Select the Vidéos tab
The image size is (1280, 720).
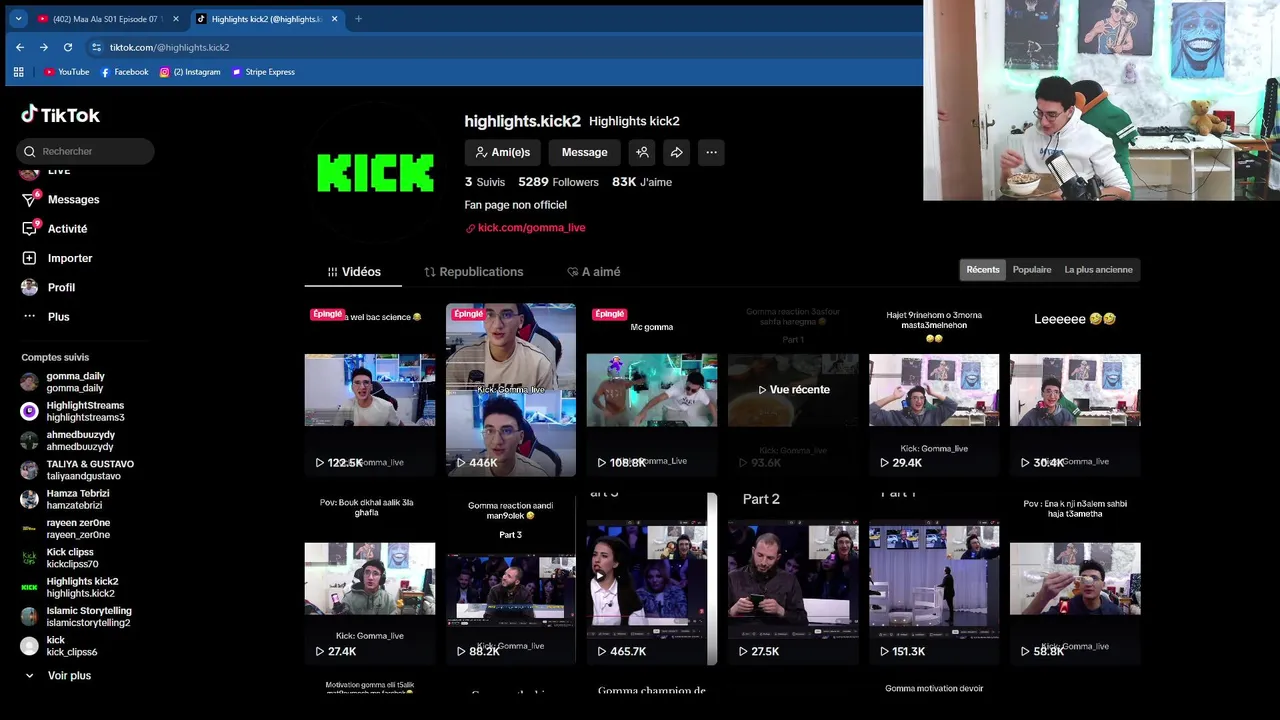354,272
